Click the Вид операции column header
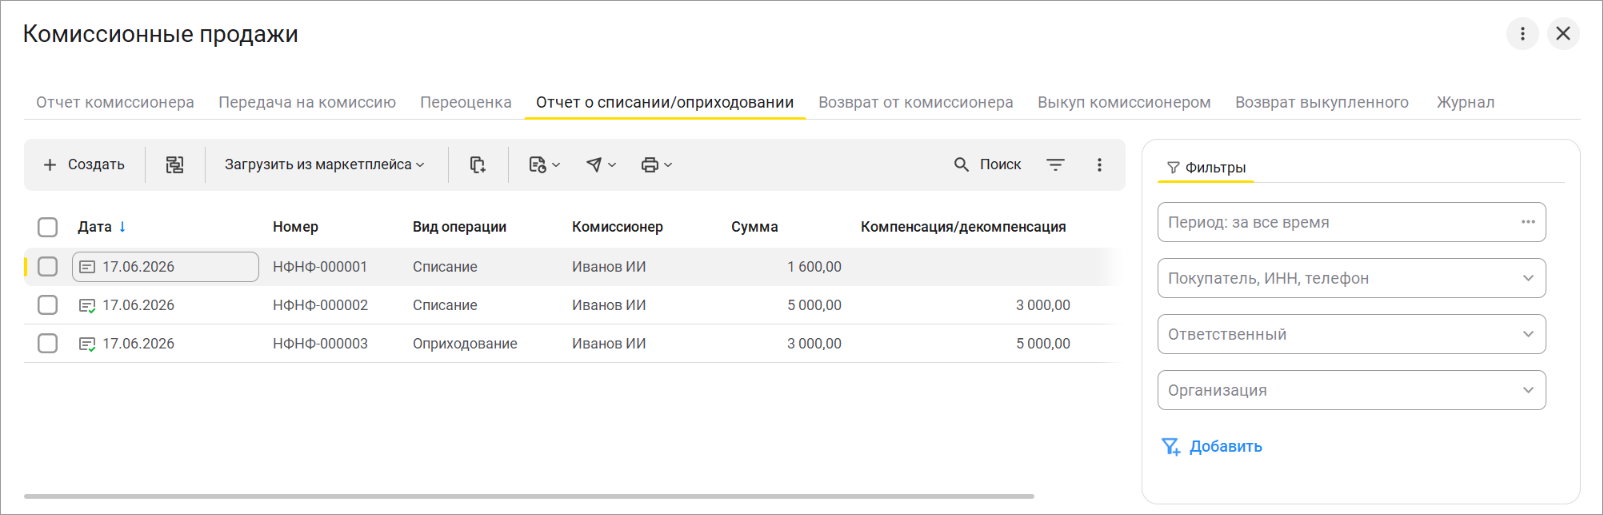The width and height of the screenshot is (1603, 515). (x=459, y=227)
